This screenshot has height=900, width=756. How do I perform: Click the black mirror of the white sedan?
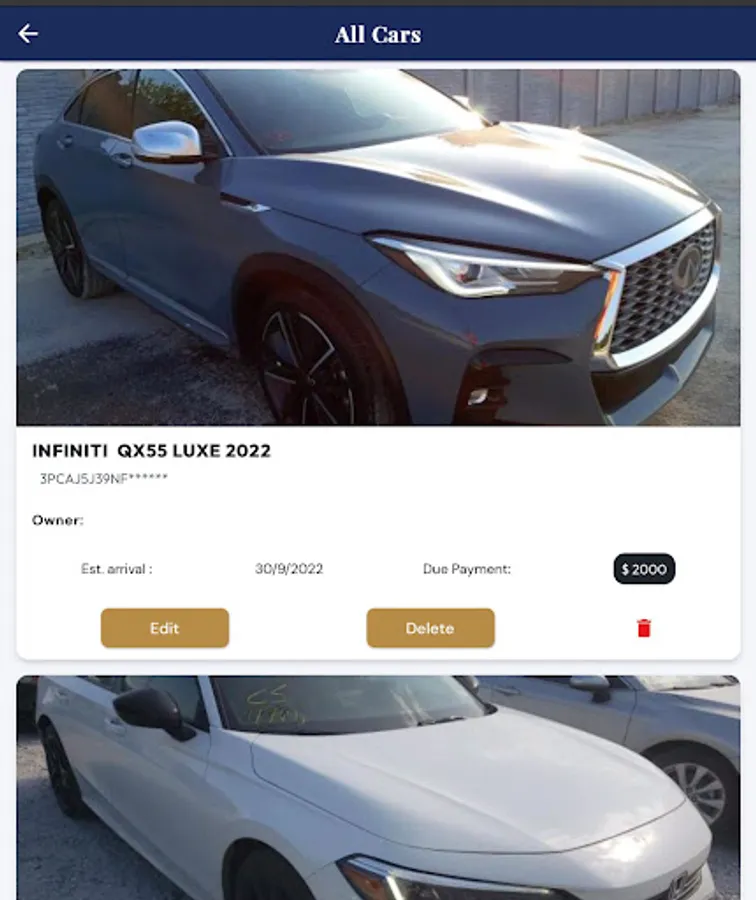point(150,711)
